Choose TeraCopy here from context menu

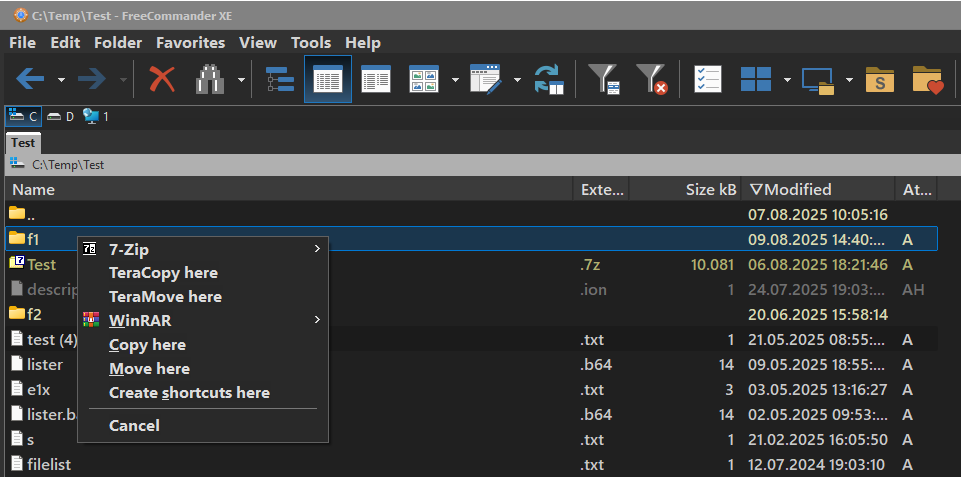pos(163,273)
